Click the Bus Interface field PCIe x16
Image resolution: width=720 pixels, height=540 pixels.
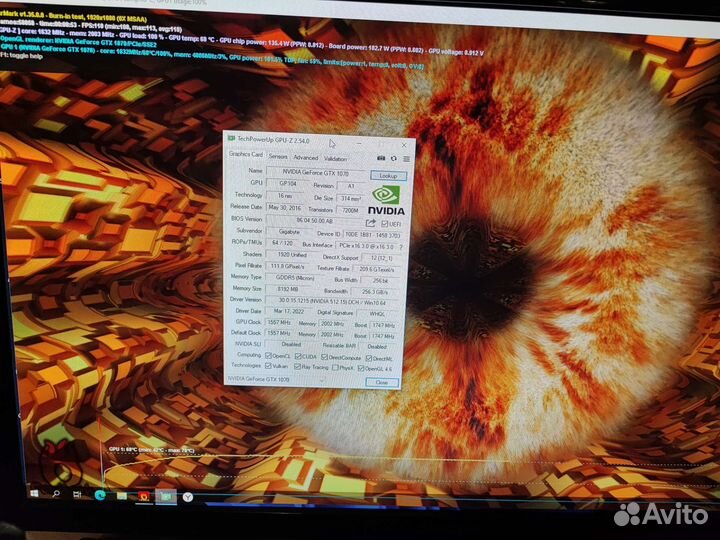(x=366, y=246)
